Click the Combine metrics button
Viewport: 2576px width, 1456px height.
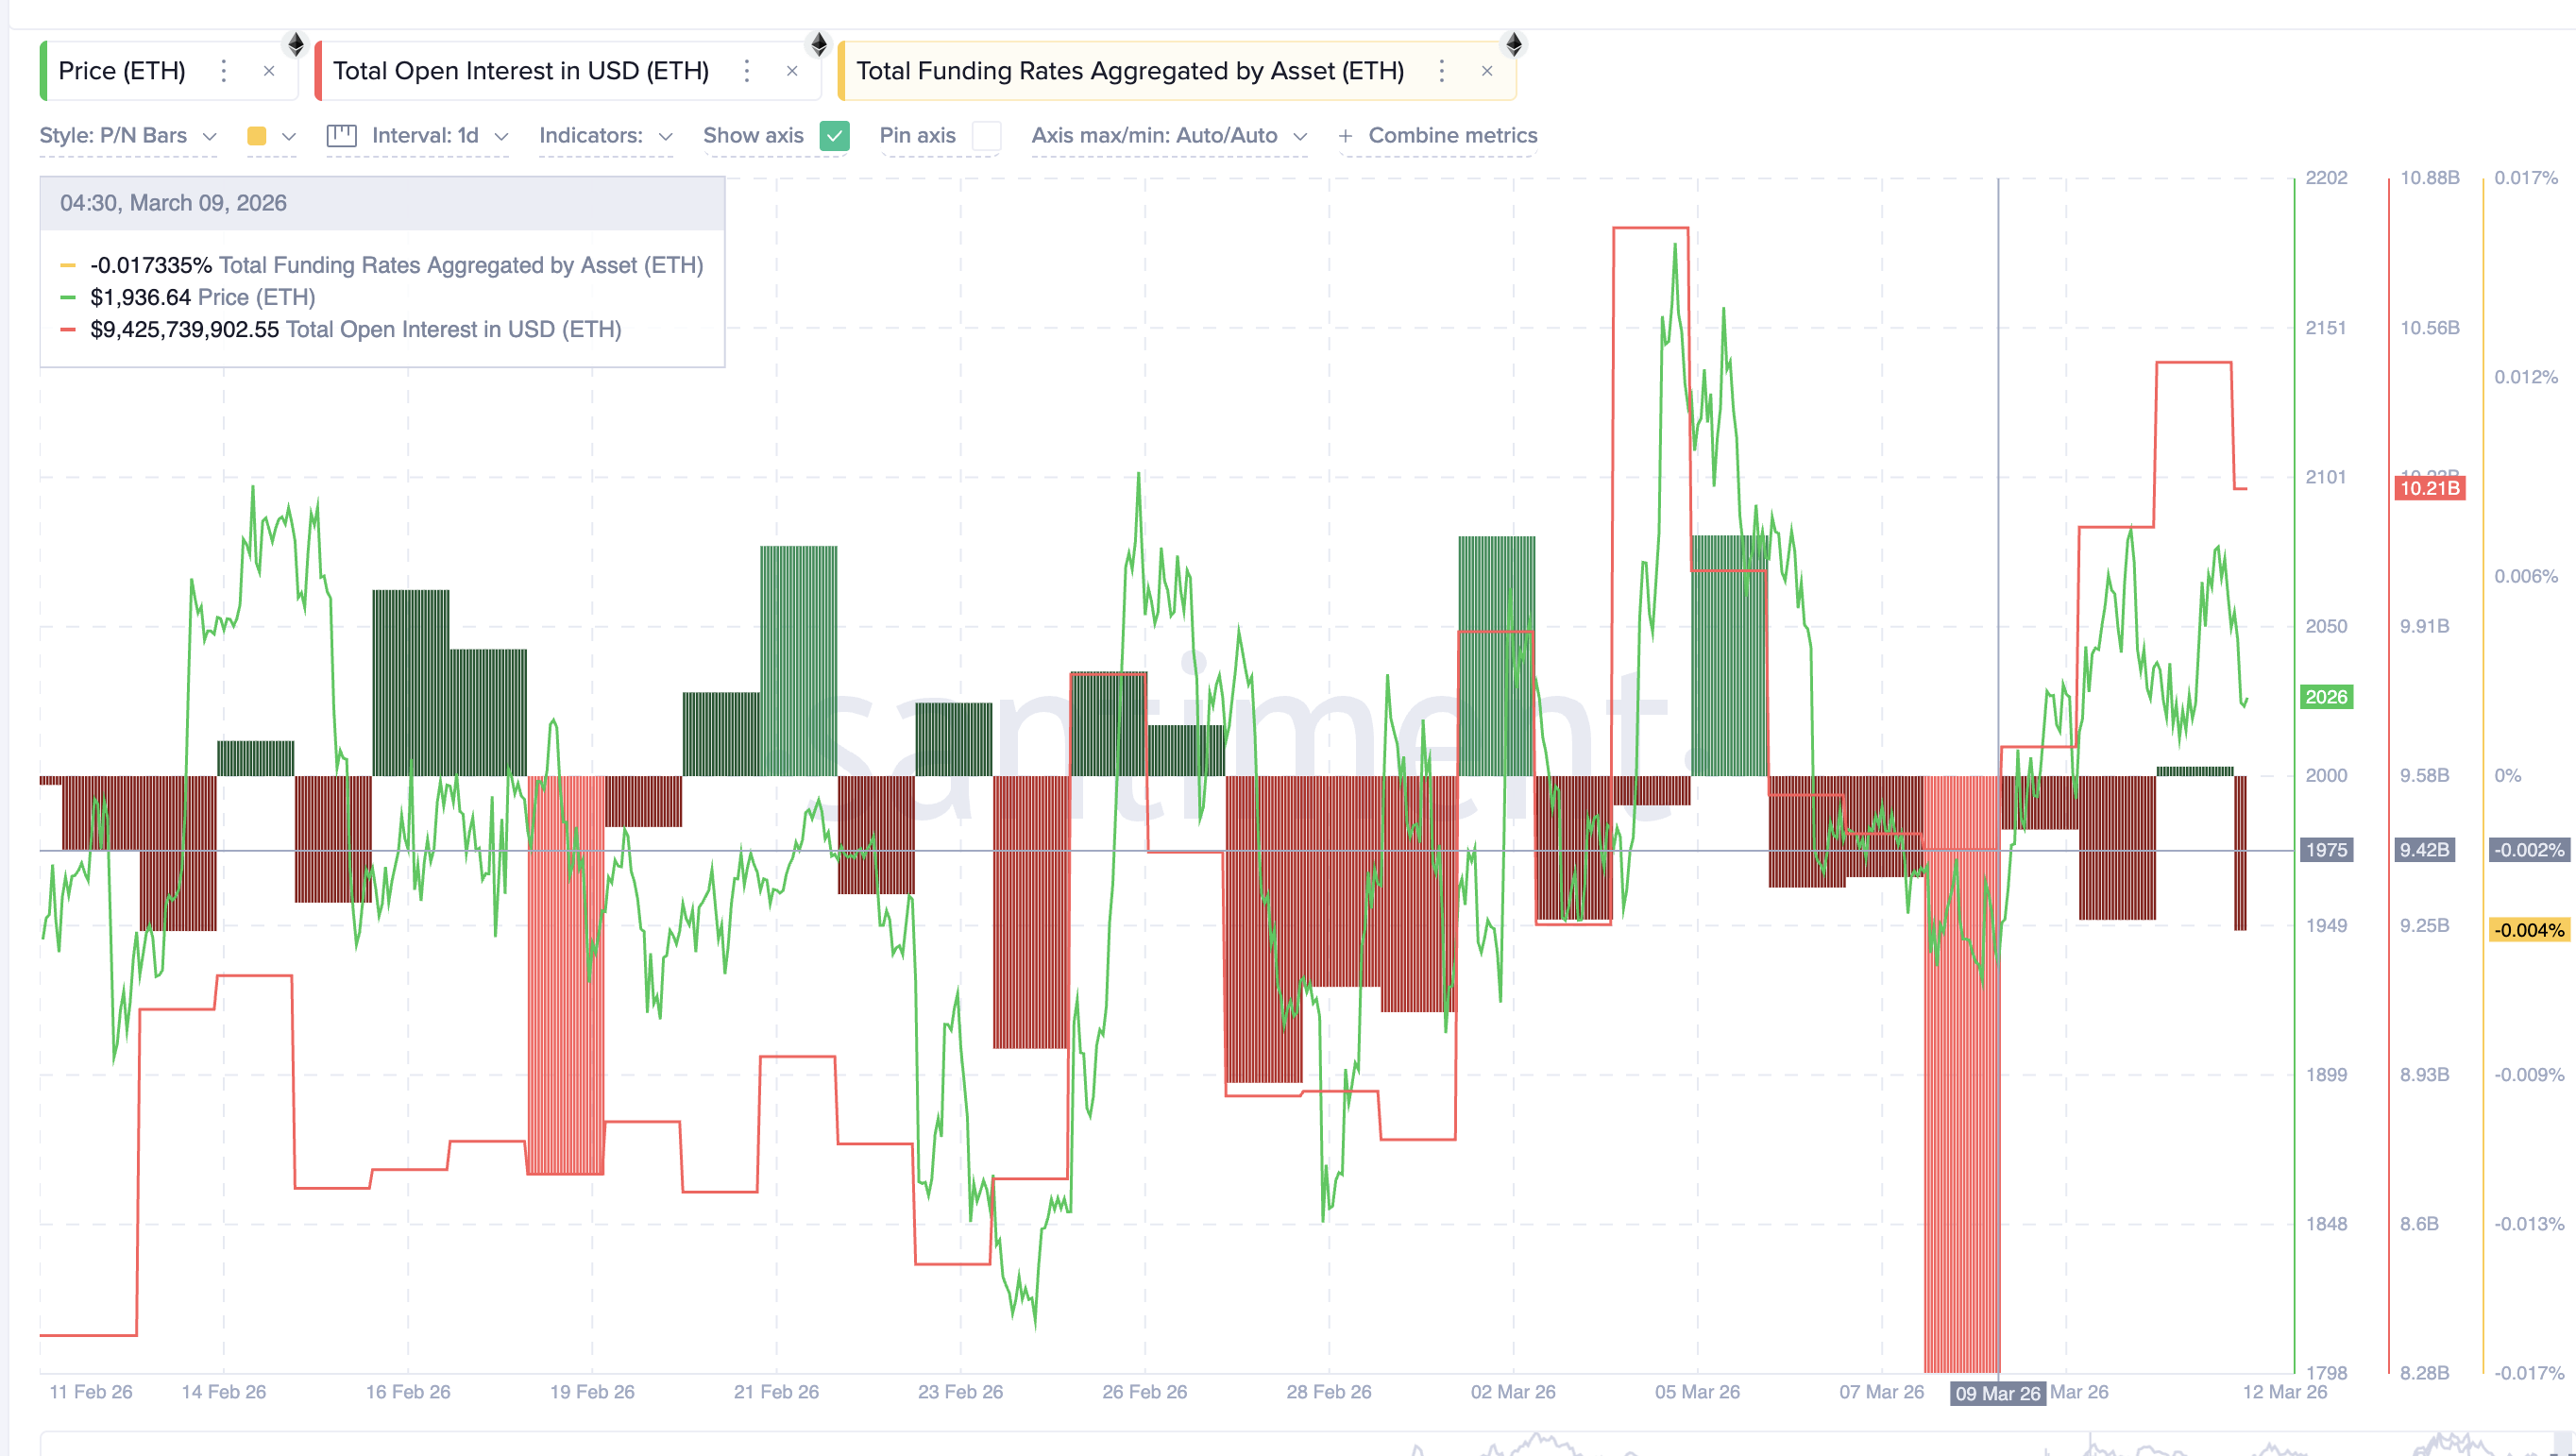pos(1440,136)
